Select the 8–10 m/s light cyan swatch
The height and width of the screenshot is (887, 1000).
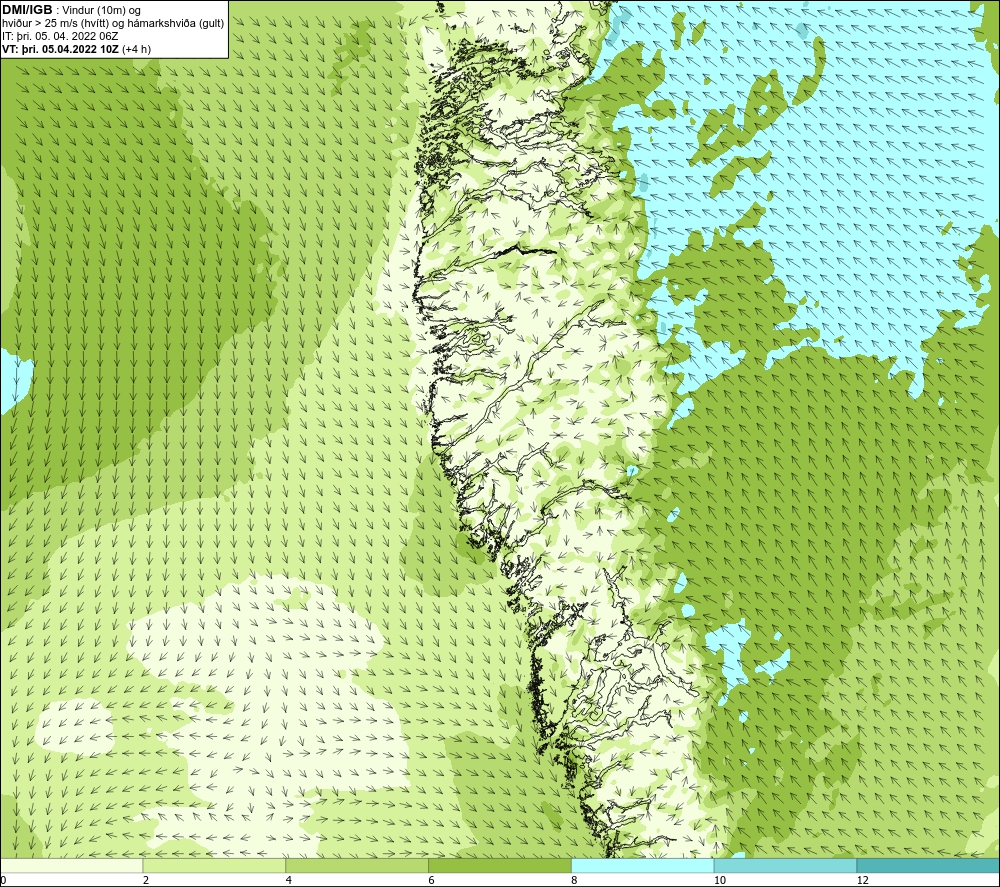tap(643, 865)
